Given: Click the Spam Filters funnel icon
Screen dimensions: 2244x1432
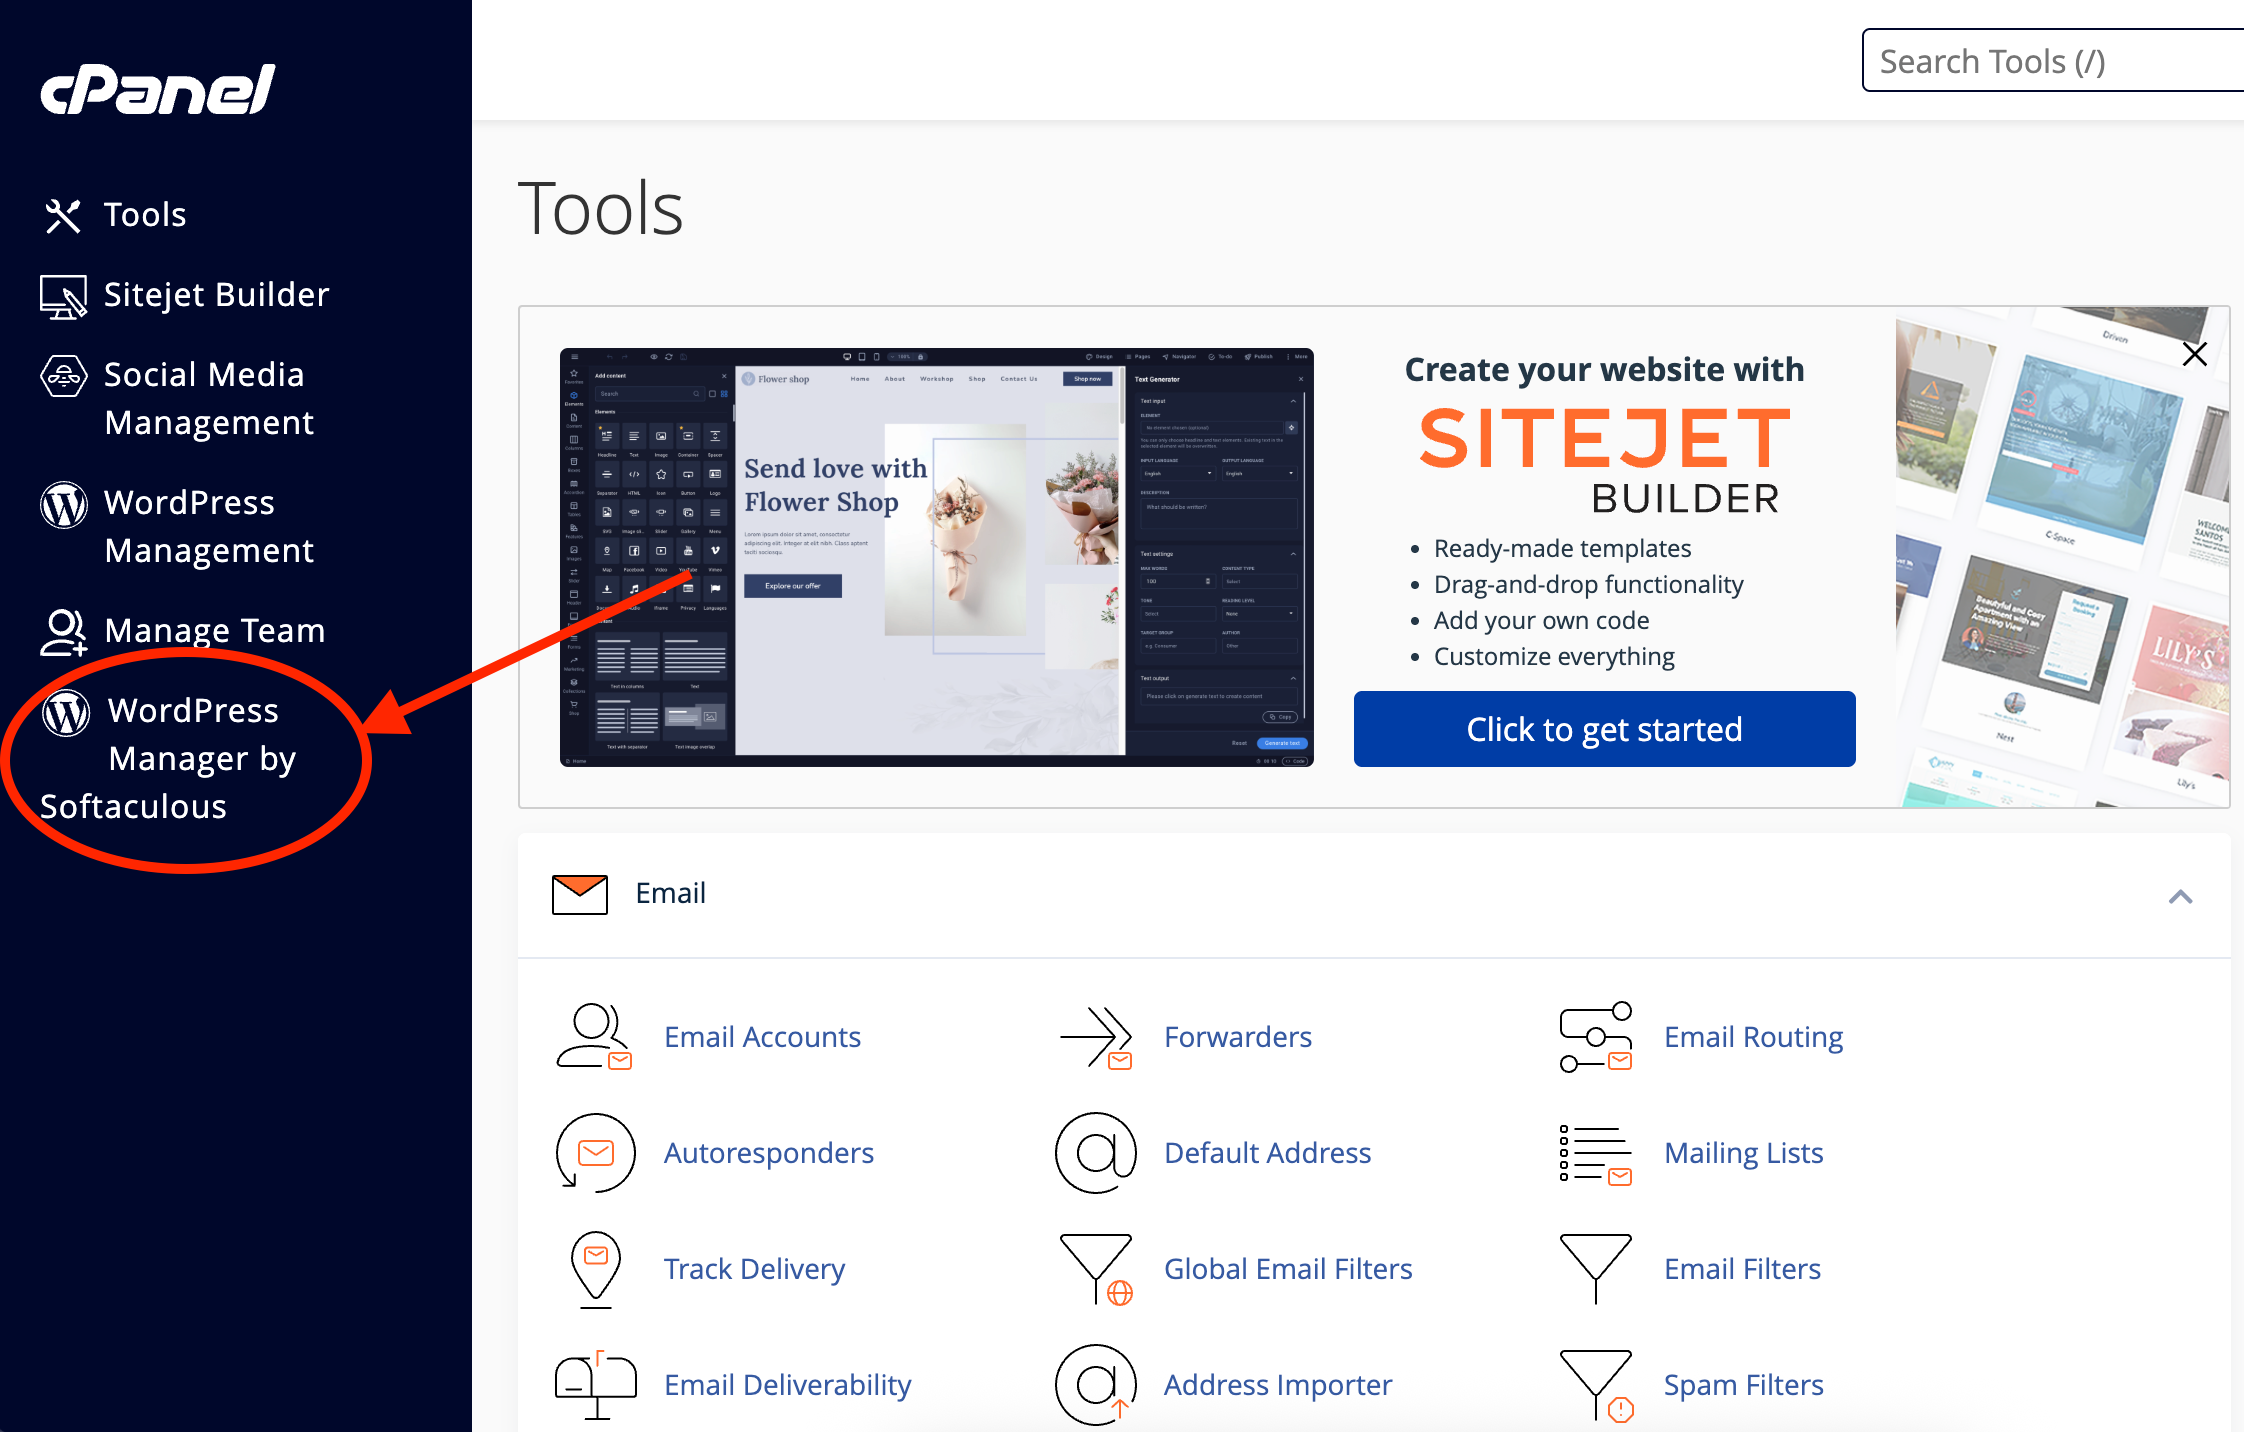Looking at the screenshot, I should (1596, 1386).
